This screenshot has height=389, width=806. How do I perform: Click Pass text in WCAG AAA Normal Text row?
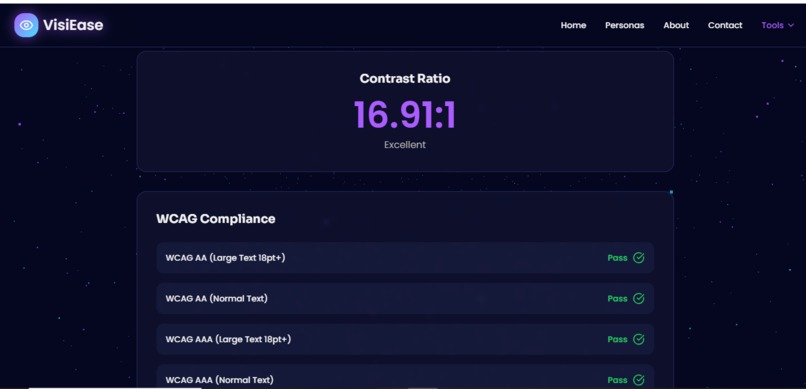coord(617,380)
